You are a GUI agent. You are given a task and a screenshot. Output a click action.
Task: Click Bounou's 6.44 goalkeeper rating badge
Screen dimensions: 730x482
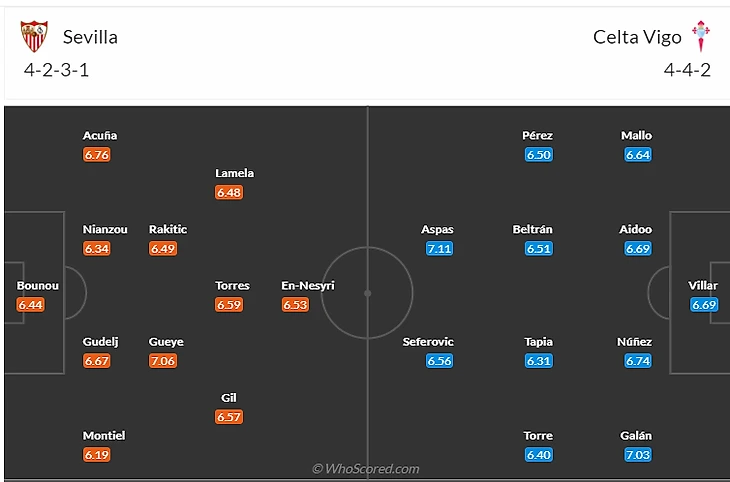31,305
